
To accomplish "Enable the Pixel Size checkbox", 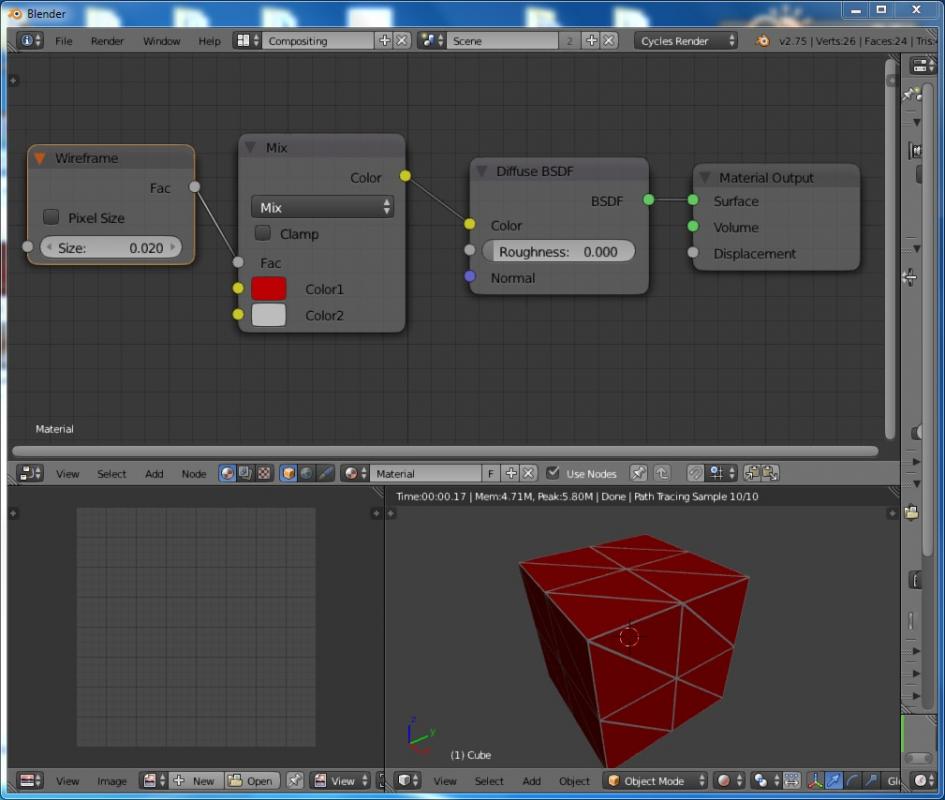I will (51, 217).
